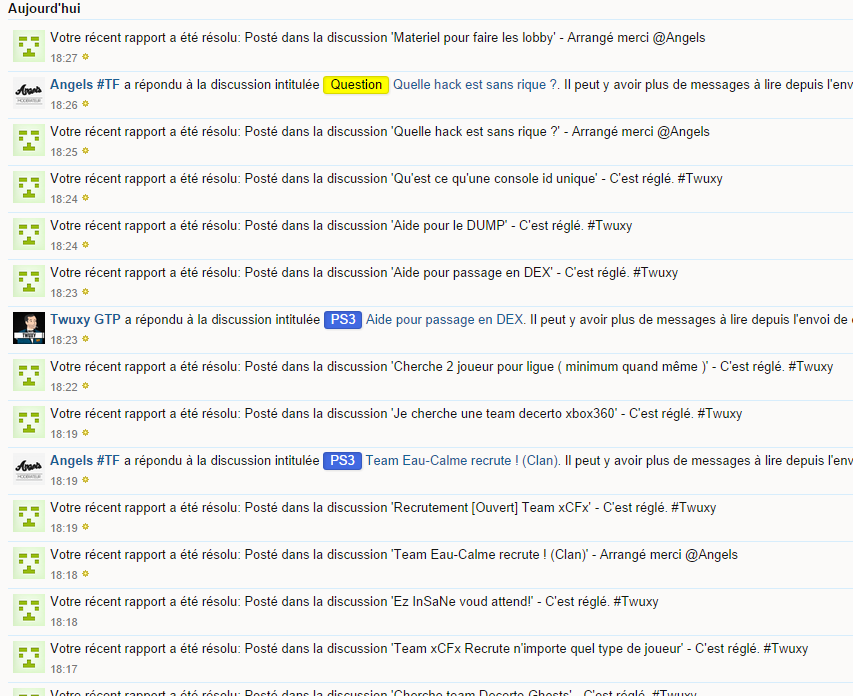Click star icon on 'Aide pour le DUMP' alert

point(85,245)
